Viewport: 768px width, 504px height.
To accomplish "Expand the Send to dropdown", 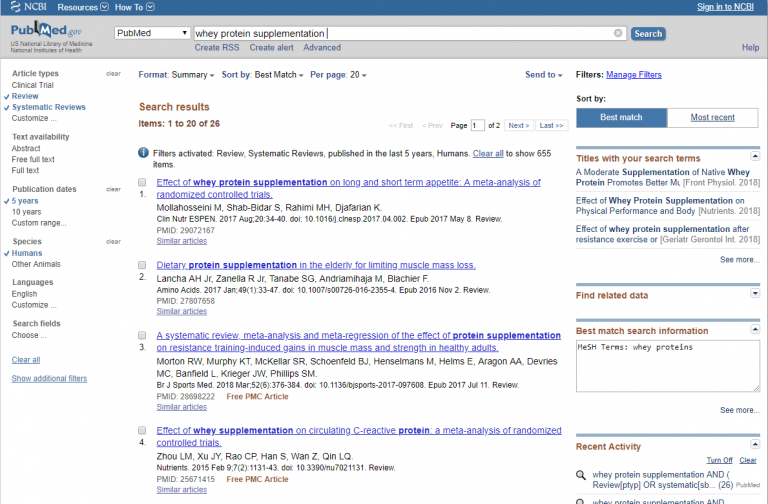I will click(x=543, y=75).
